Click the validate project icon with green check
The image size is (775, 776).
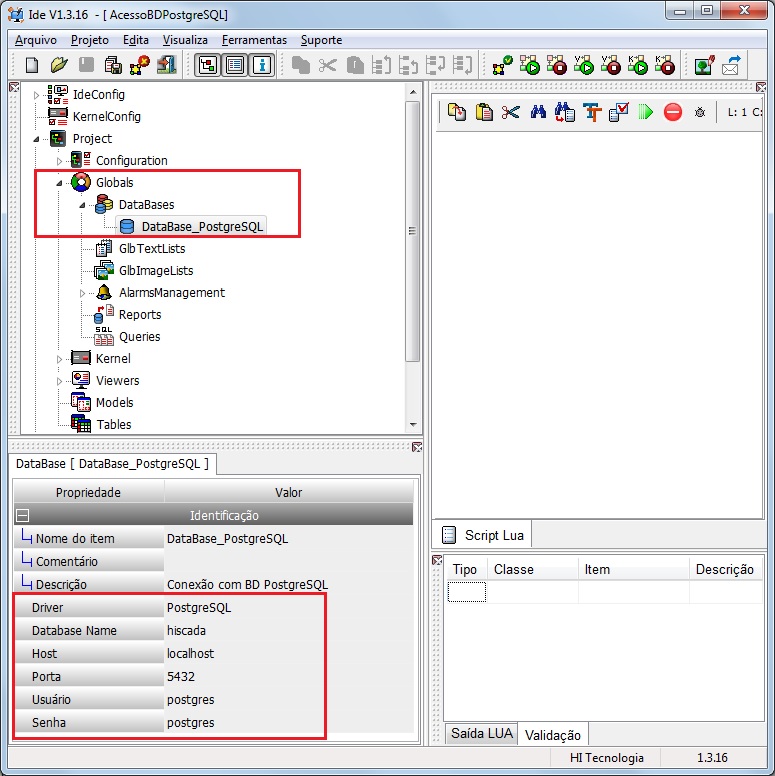(x=503, y=65)
